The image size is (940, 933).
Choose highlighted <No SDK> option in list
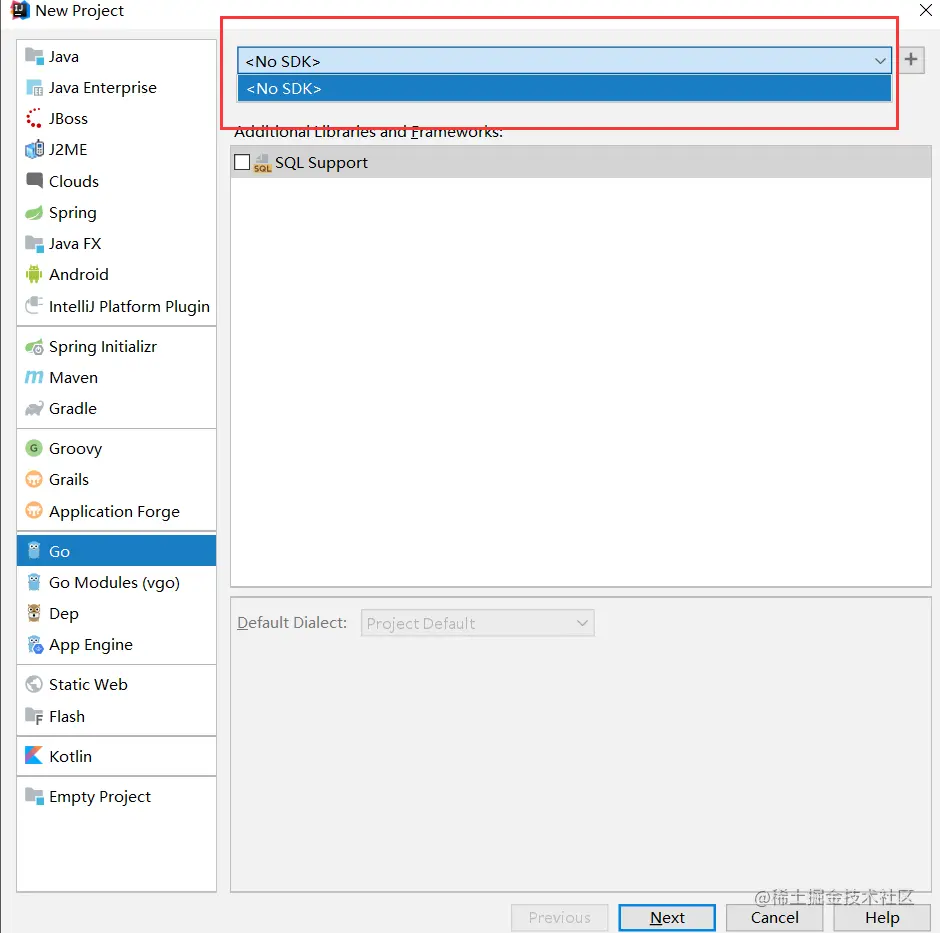[564, 89]
